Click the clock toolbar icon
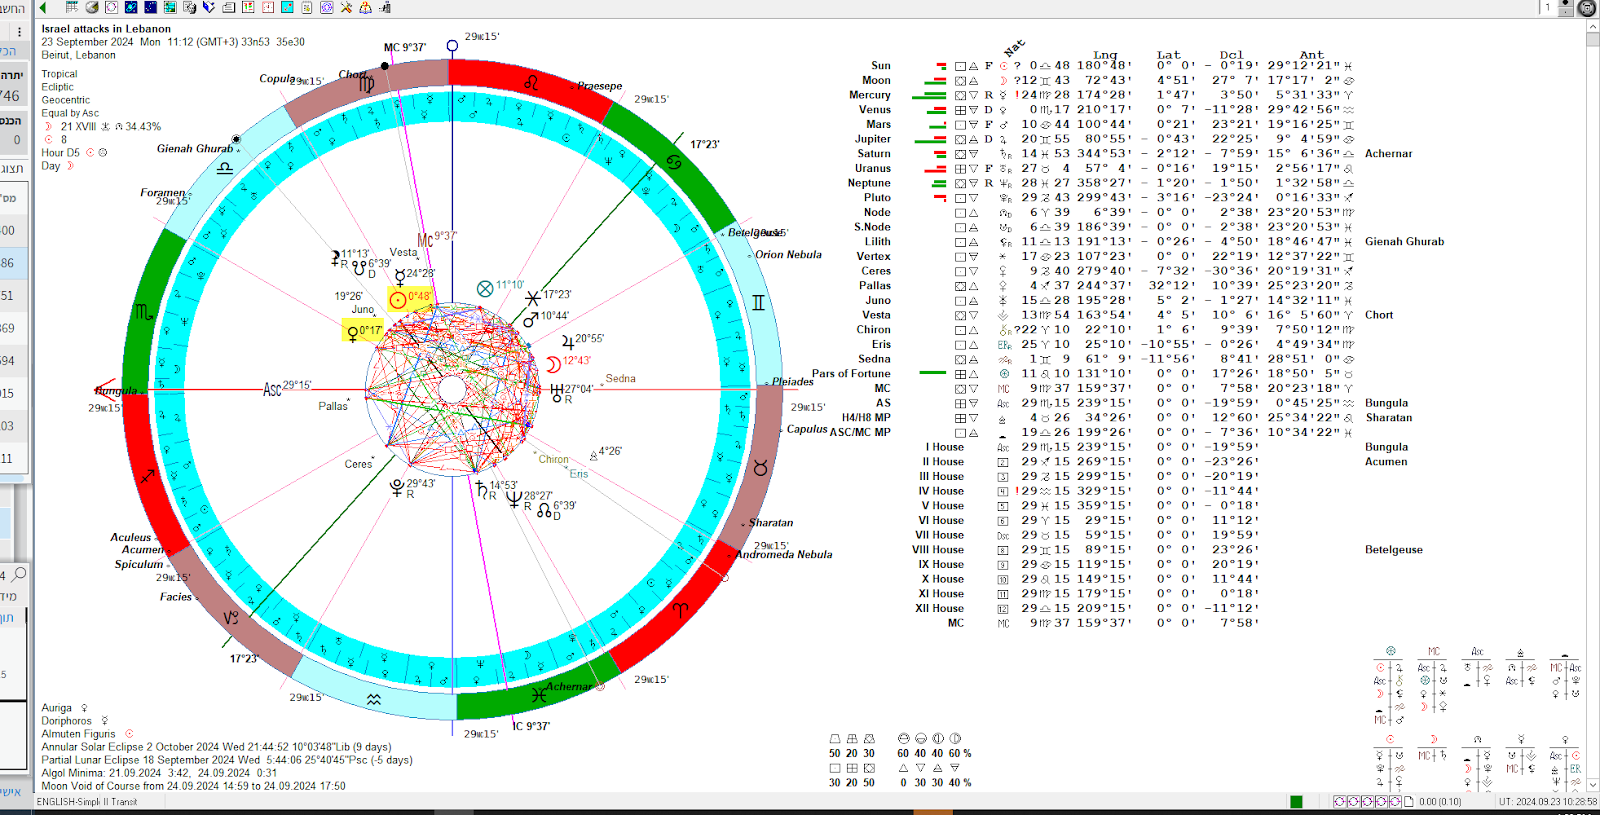The width and height of the screenshot is (1600, 815). [268, 7]
